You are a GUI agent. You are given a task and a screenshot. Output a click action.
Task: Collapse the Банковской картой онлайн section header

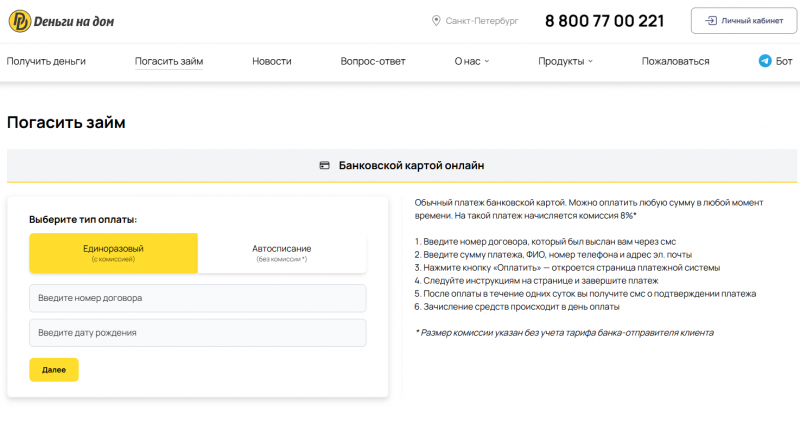click(x=402, y=165)
